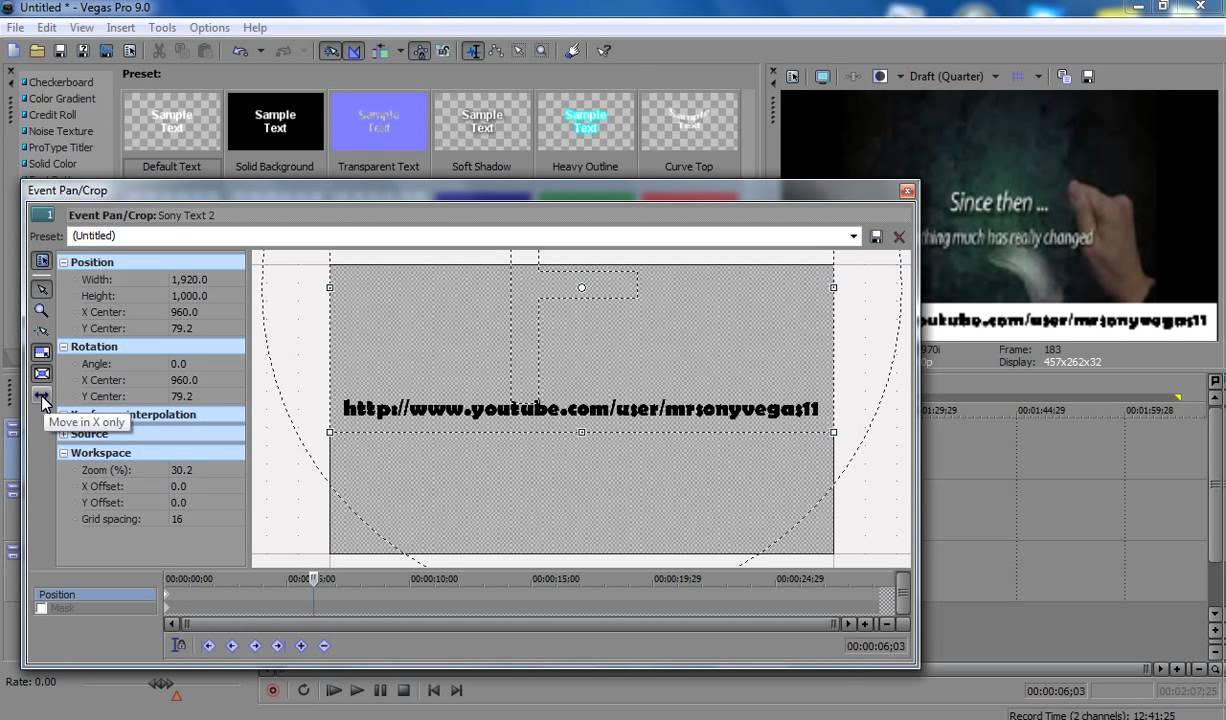Click the Angle value 0.0 field

pyautogui.click(x=206, y=364)
